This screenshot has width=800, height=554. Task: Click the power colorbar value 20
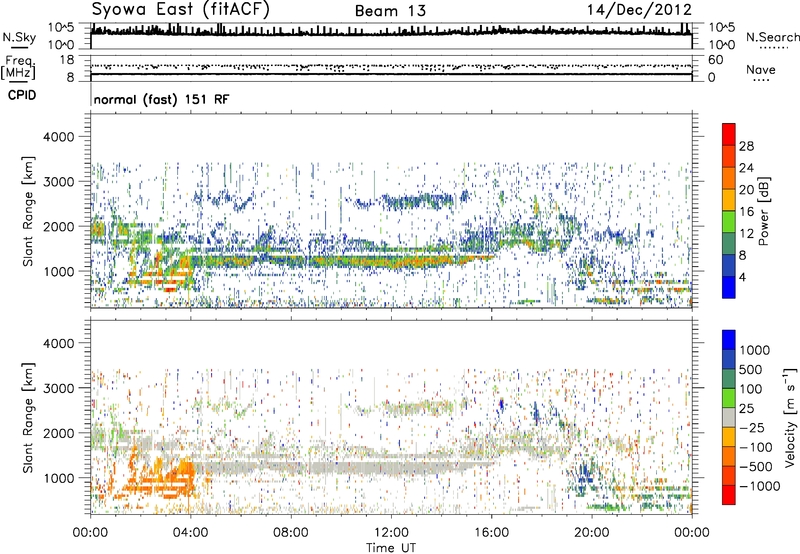[x=746, y=190]
